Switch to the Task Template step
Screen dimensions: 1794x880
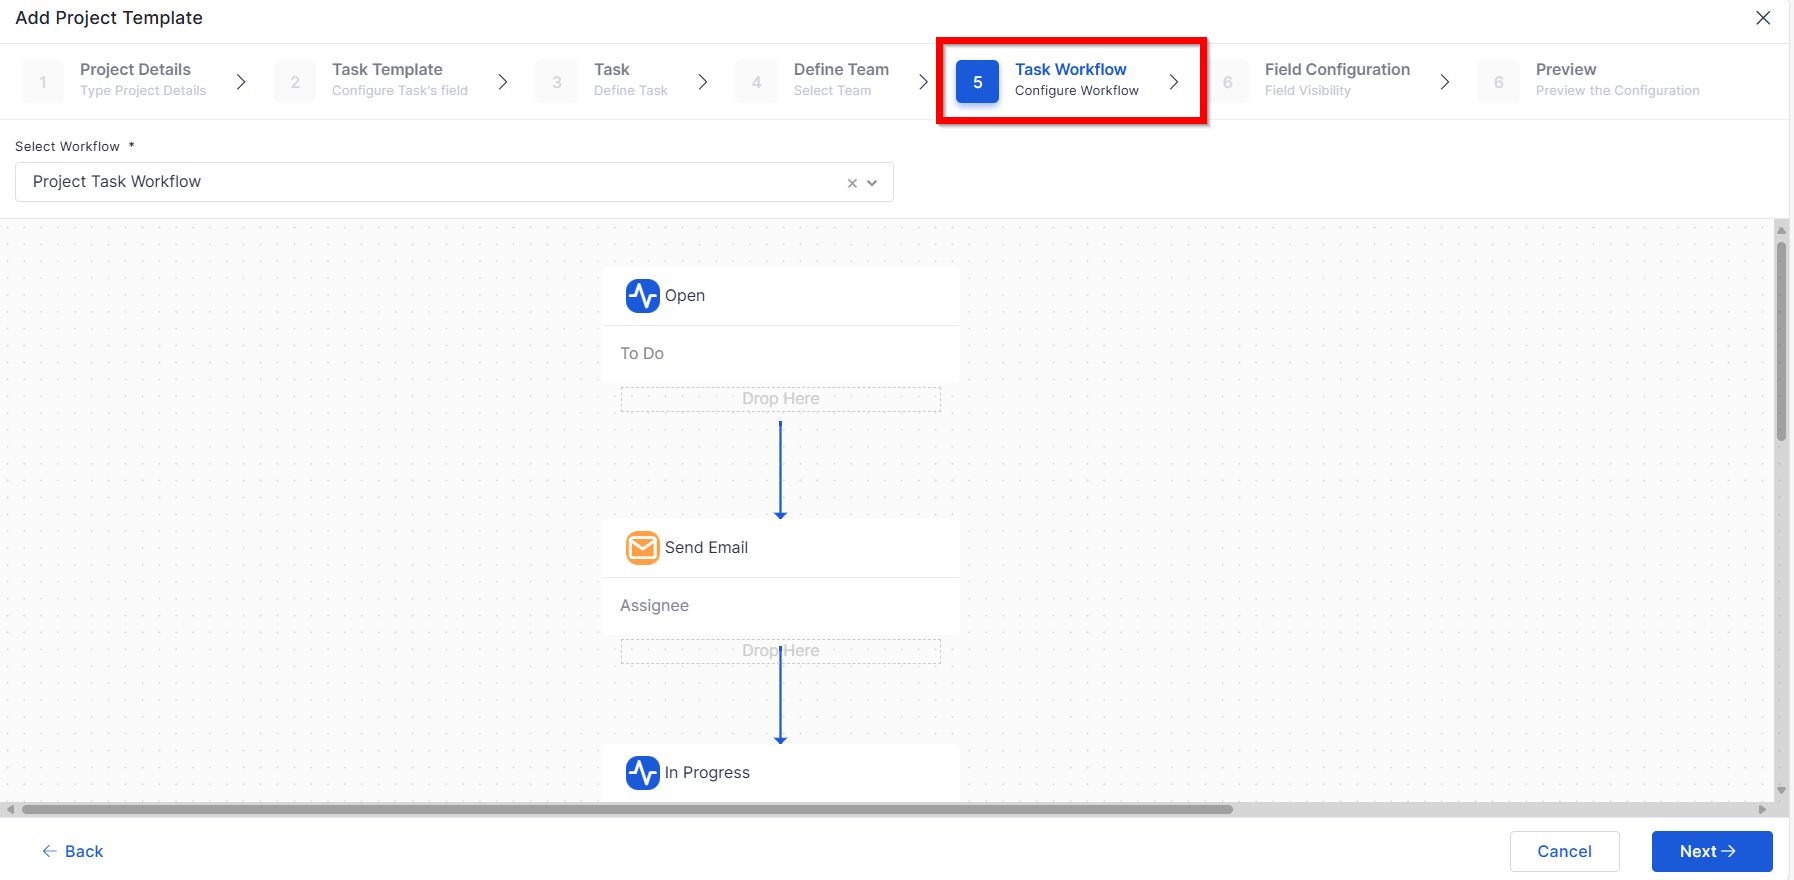point(400,79)
